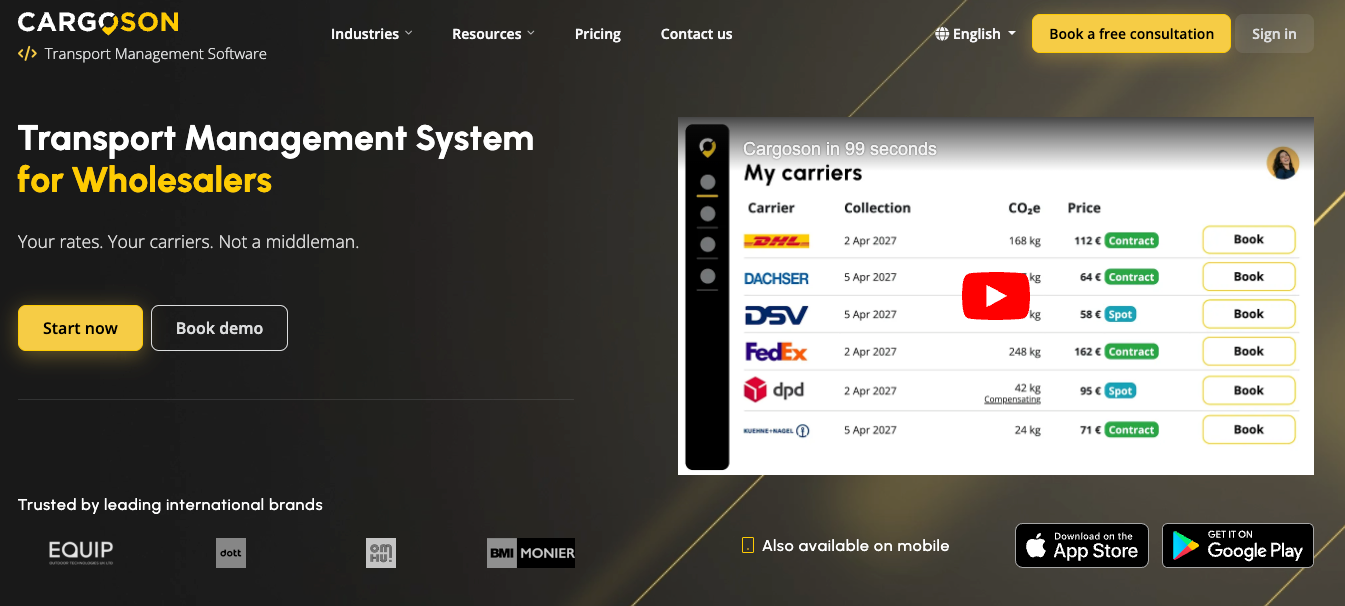This screenshot has height=606, width=1345.
Task: Click the Start now button
Action: click(80, 328)
